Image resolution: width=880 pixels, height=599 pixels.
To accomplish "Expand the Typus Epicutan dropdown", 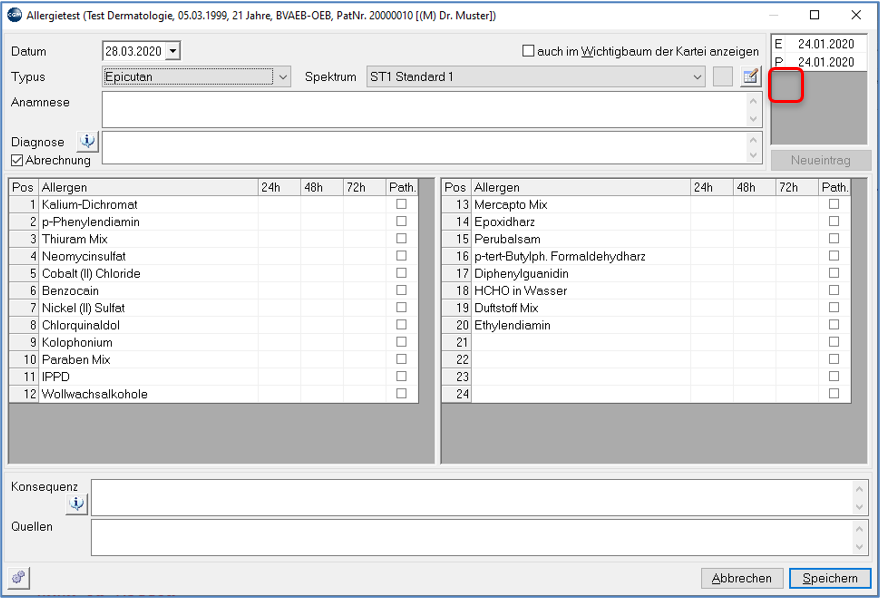I will point(283,77).
